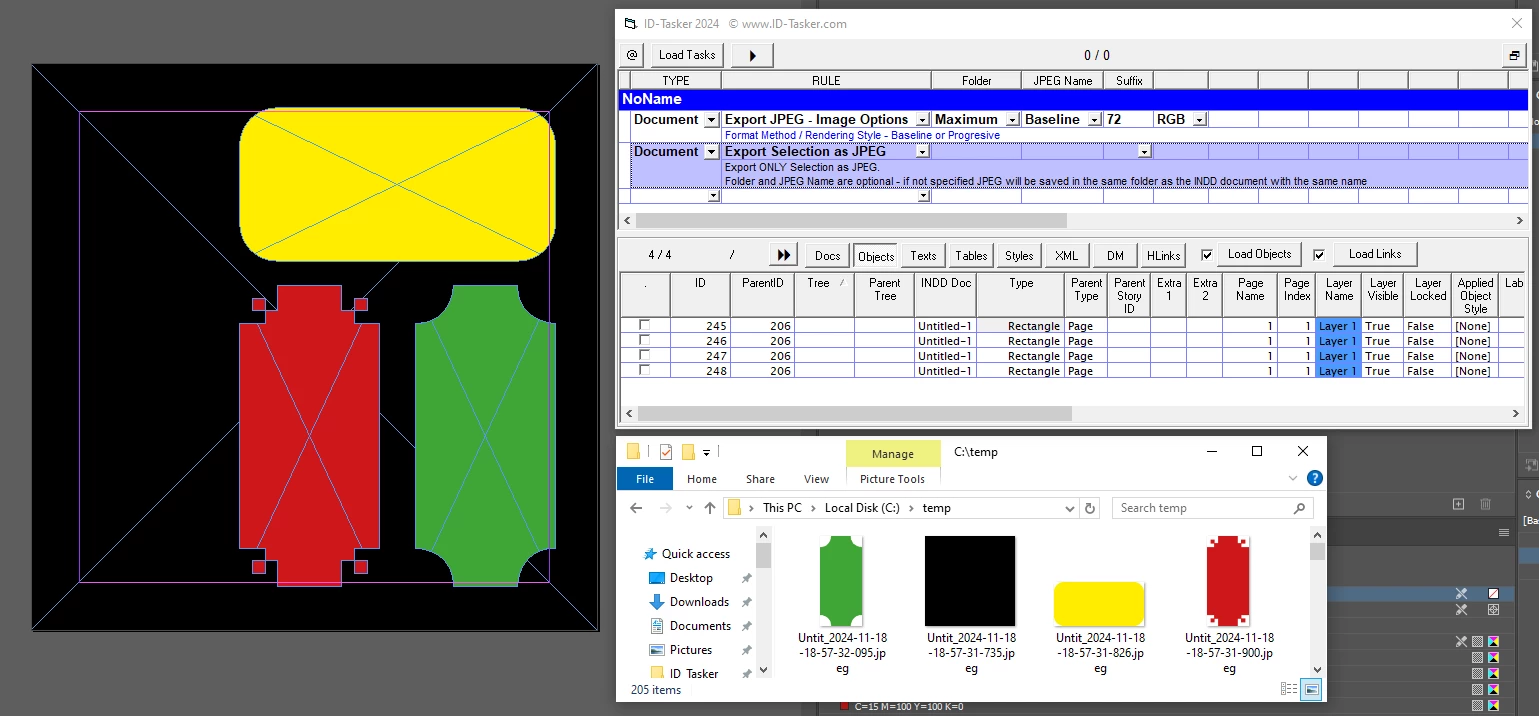Screen dimensions: 1539x716
Task: Open the Home ribbon tab
Action: pos(702,479)
